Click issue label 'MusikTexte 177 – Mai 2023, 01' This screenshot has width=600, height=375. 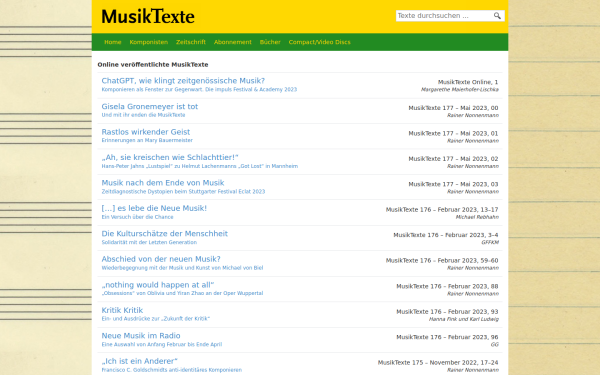pyautogui.click(x=453, y=134)
